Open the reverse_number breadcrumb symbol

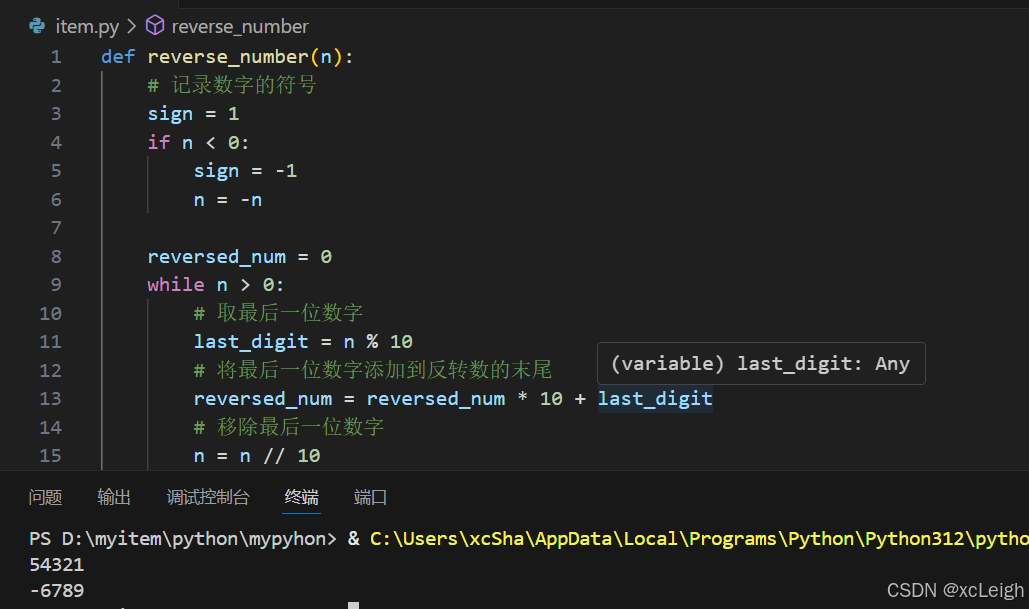[240, 26]
